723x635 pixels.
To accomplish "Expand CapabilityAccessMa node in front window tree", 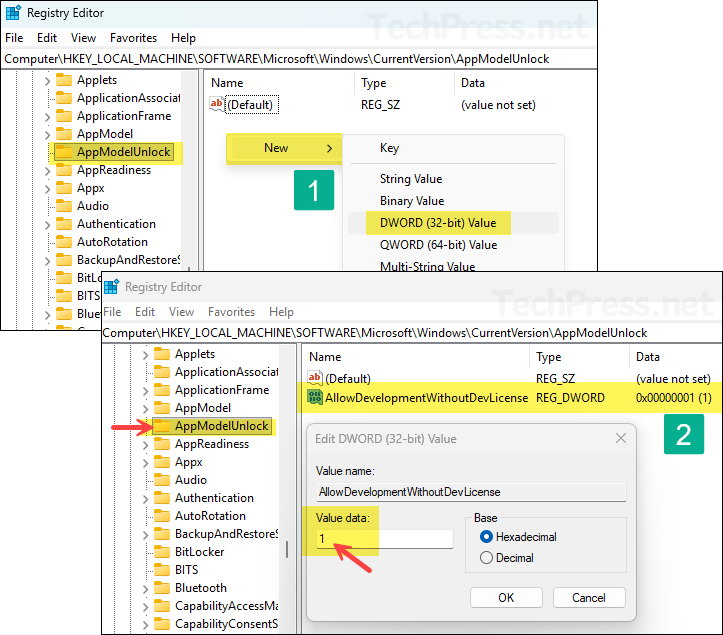I will 145,607.
